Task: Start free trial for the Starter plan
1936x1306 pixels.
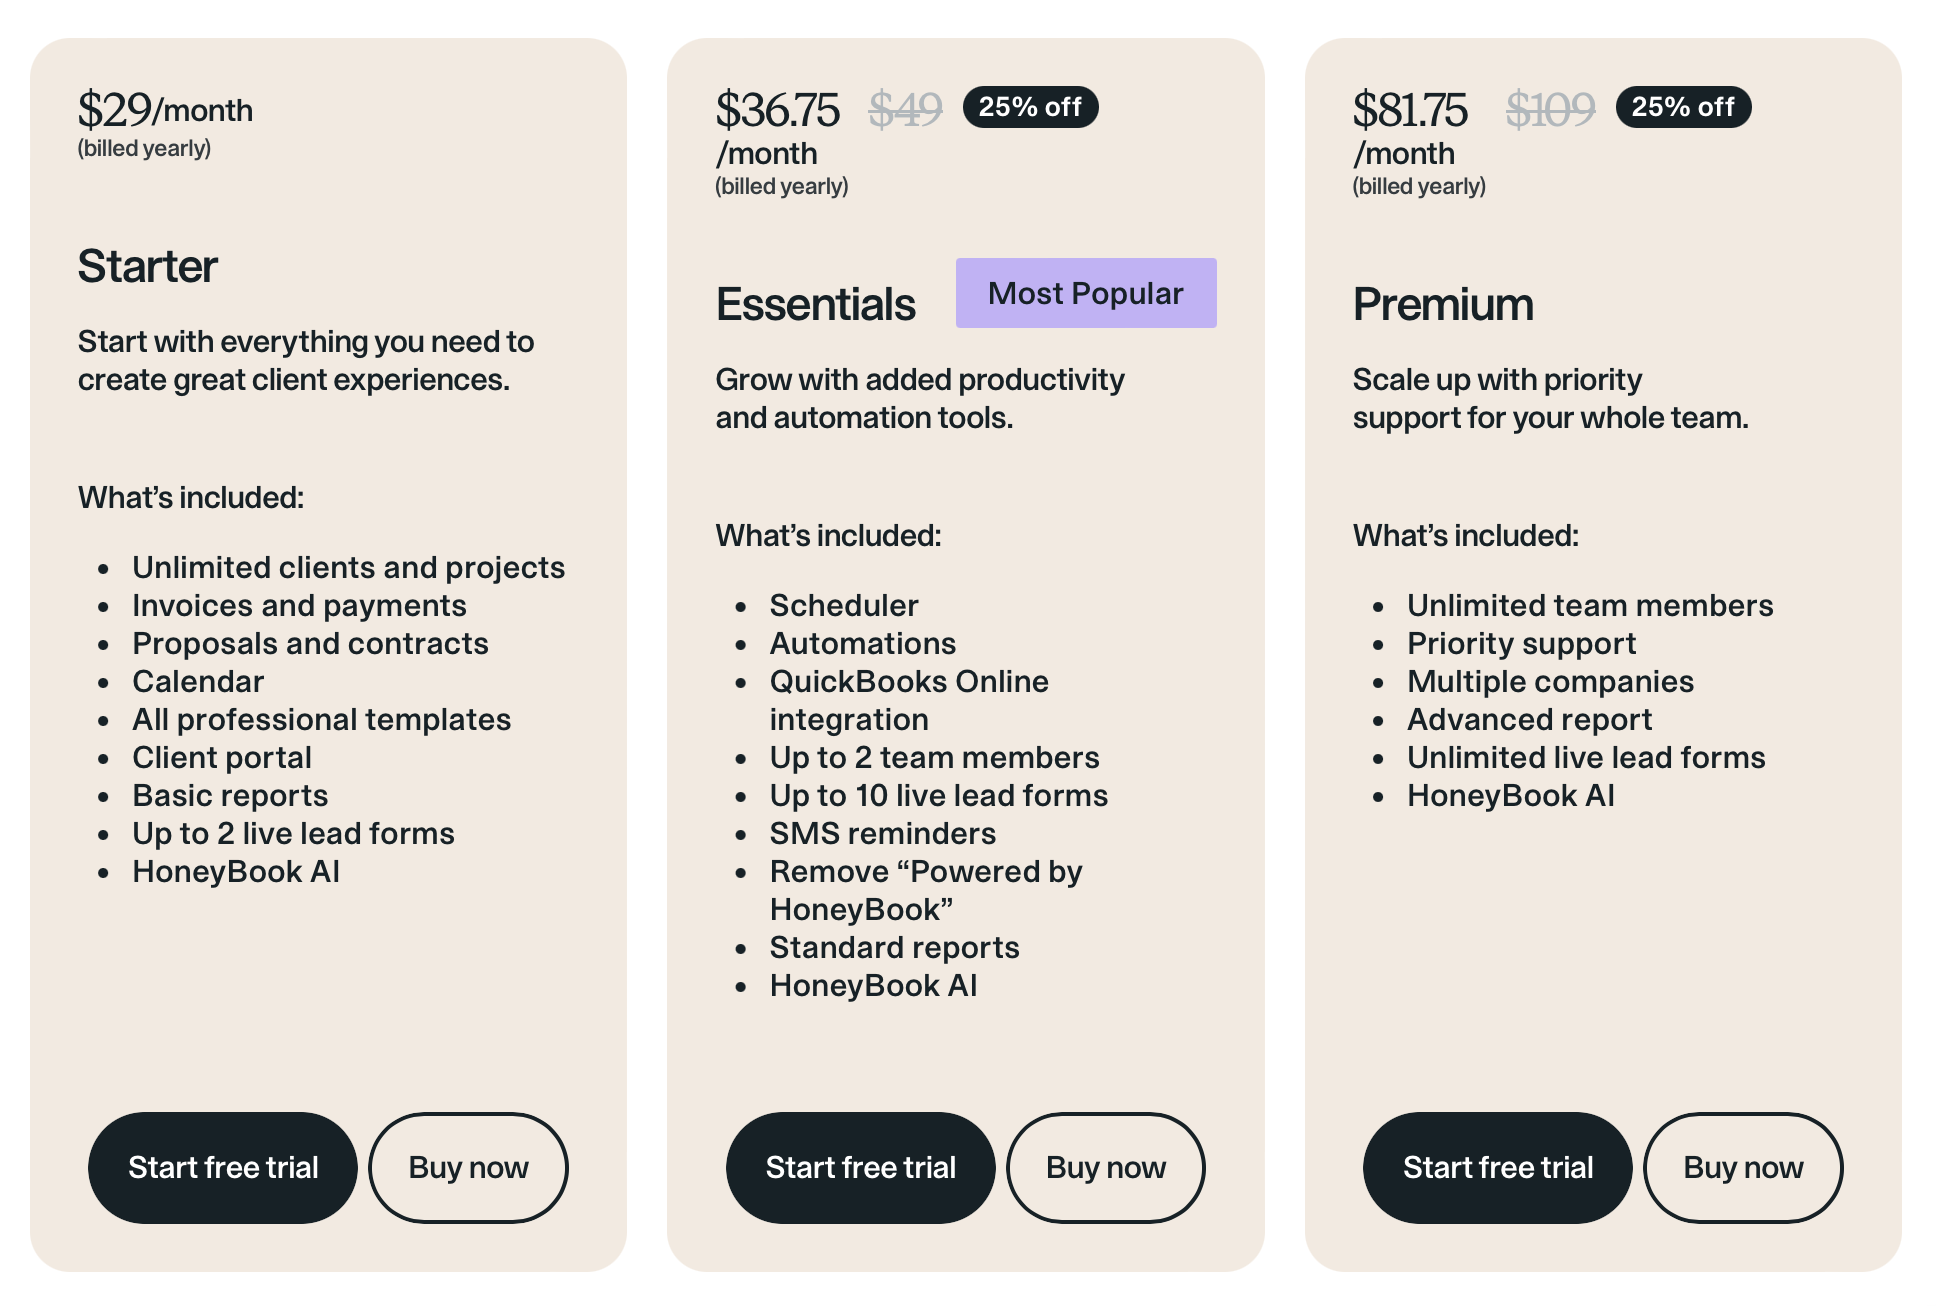Action: 222,1167
